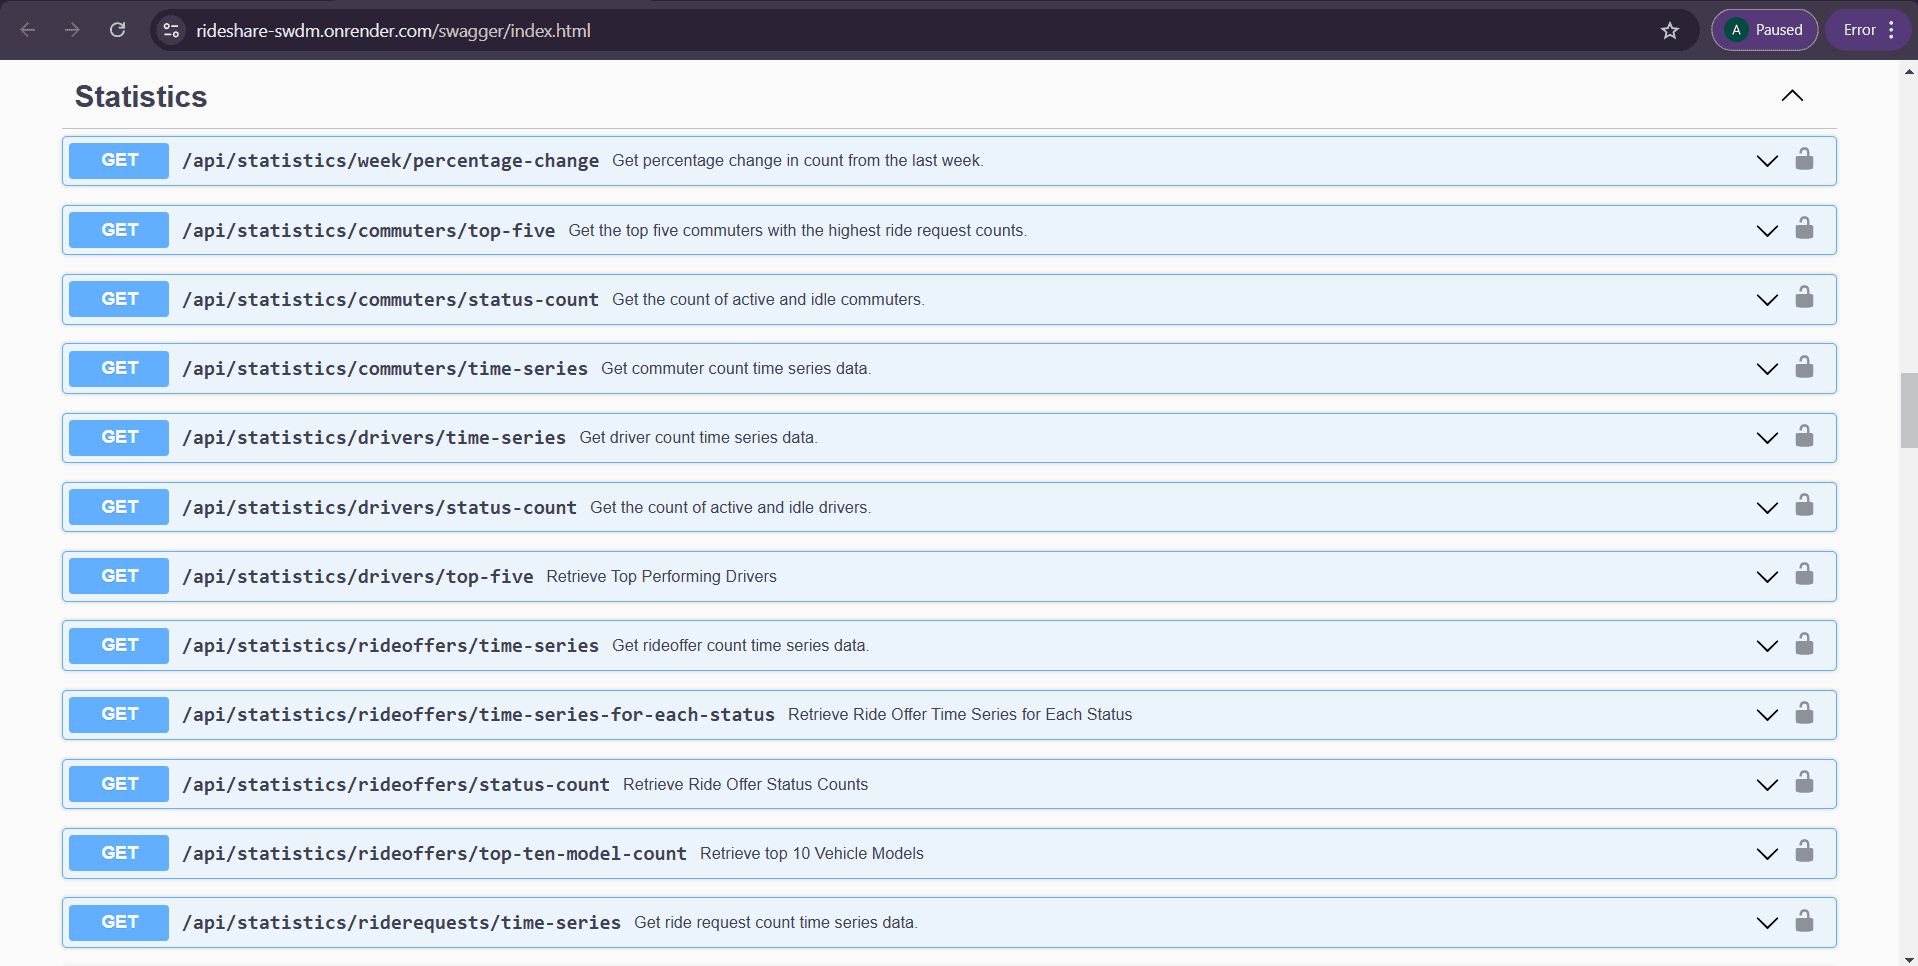Click GET button for rideoffers/time-series
The width and height of the screenshot is (1918, 966).
coord(119,645)
